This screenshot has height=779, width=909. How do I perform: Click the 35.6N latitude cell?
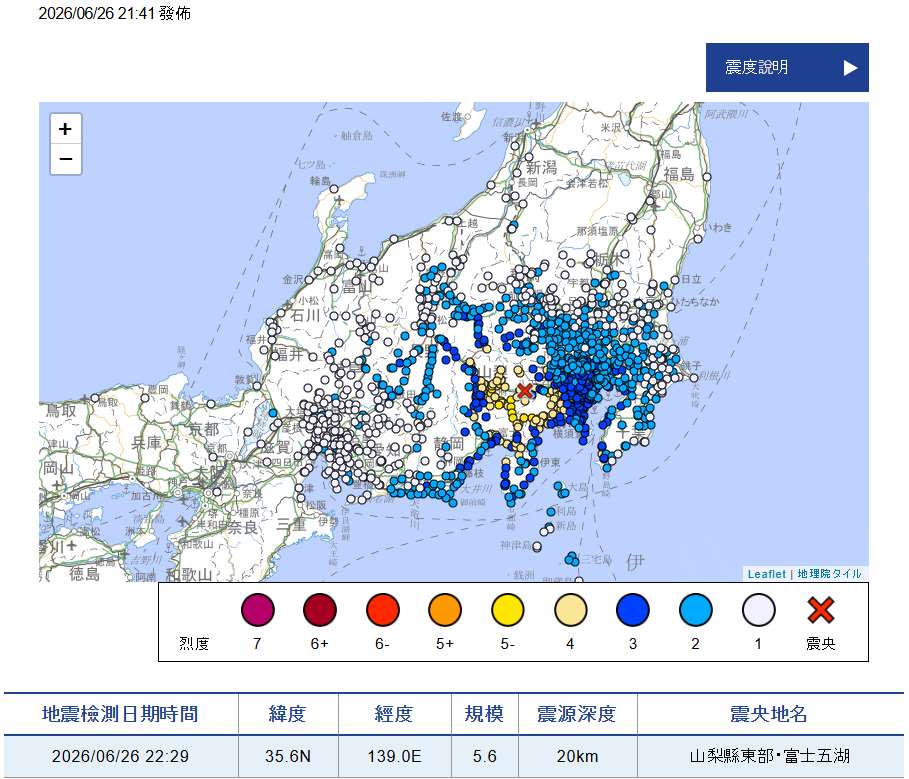[x=288, y=756]
